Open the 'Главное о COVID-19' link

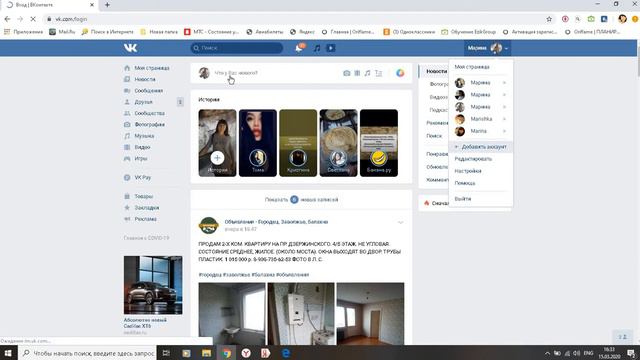tap(146, 238)
